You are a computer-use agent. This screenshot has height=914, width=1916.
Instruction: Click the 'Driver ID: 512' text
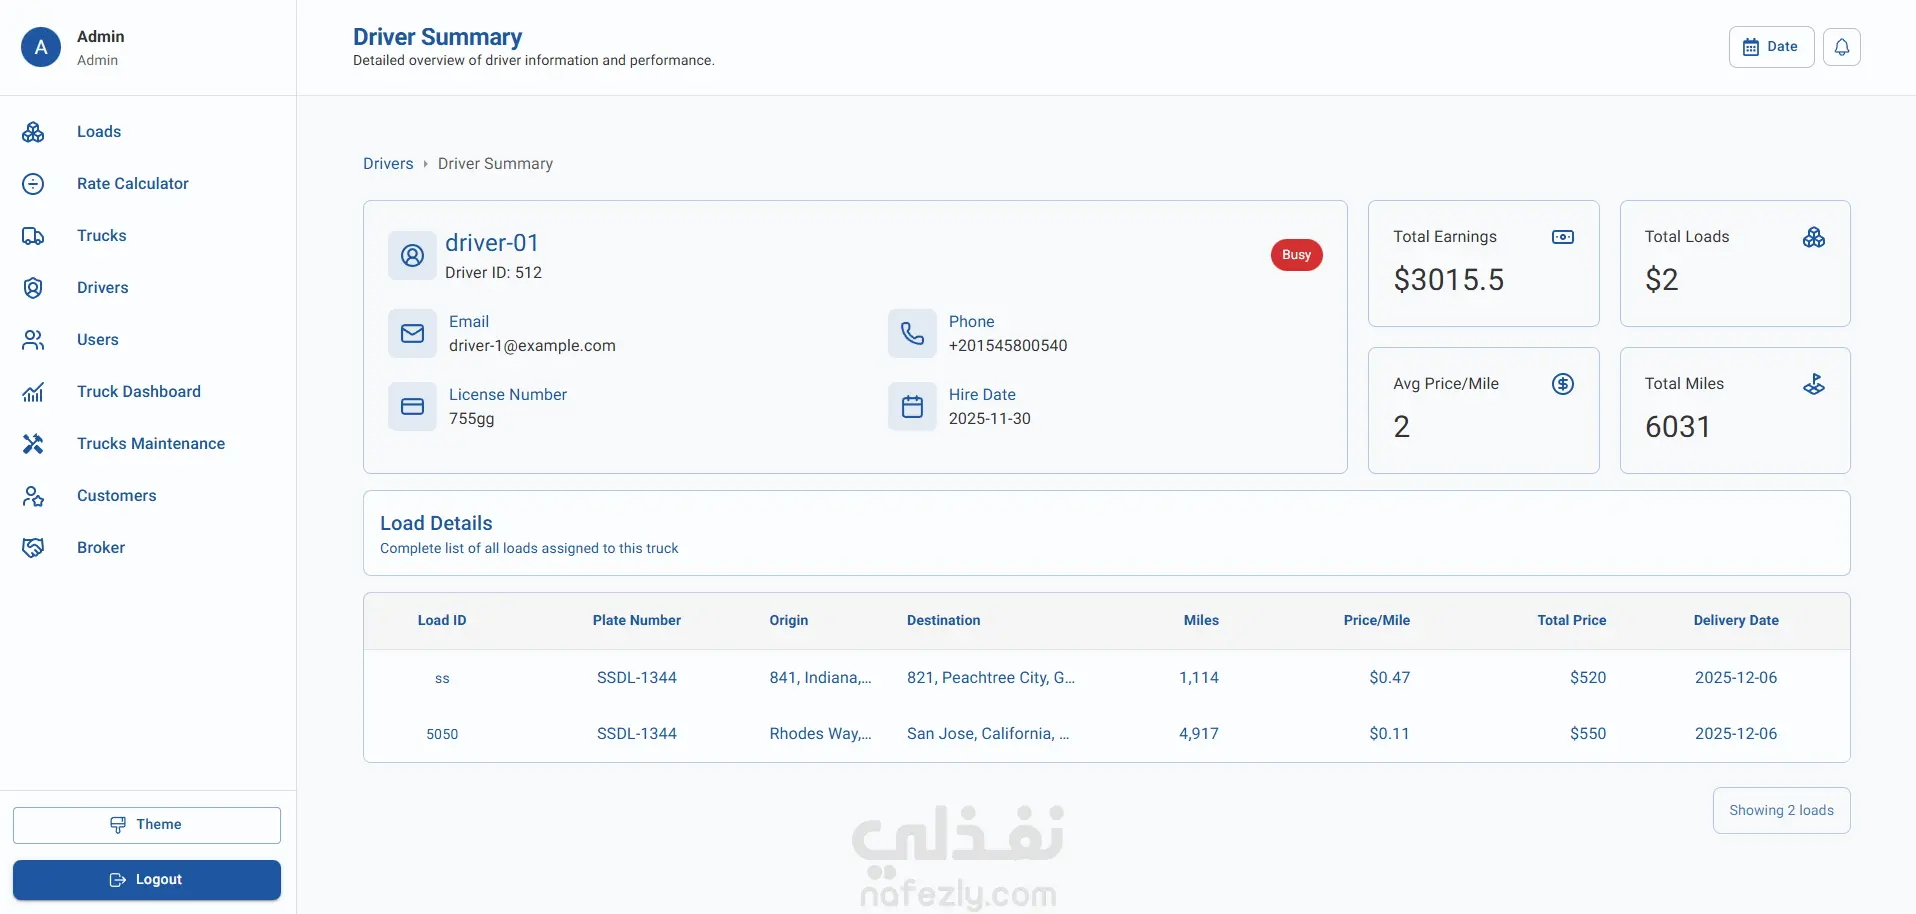coord(493,273)
